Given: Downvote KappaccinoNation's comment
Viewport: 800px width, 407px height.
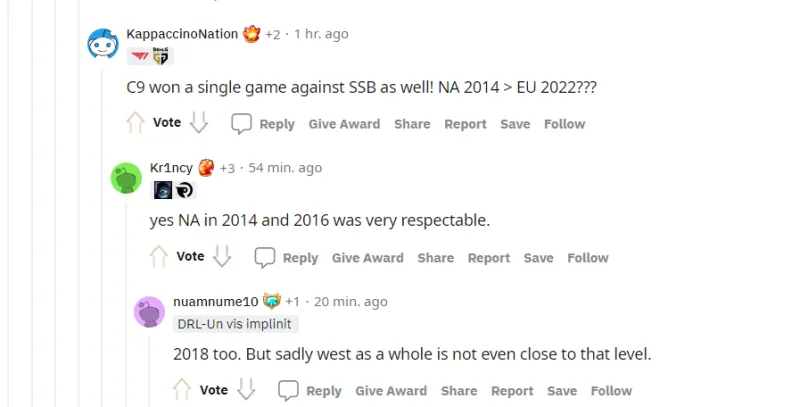Looking at the screenshot, I should click(198, 123).
